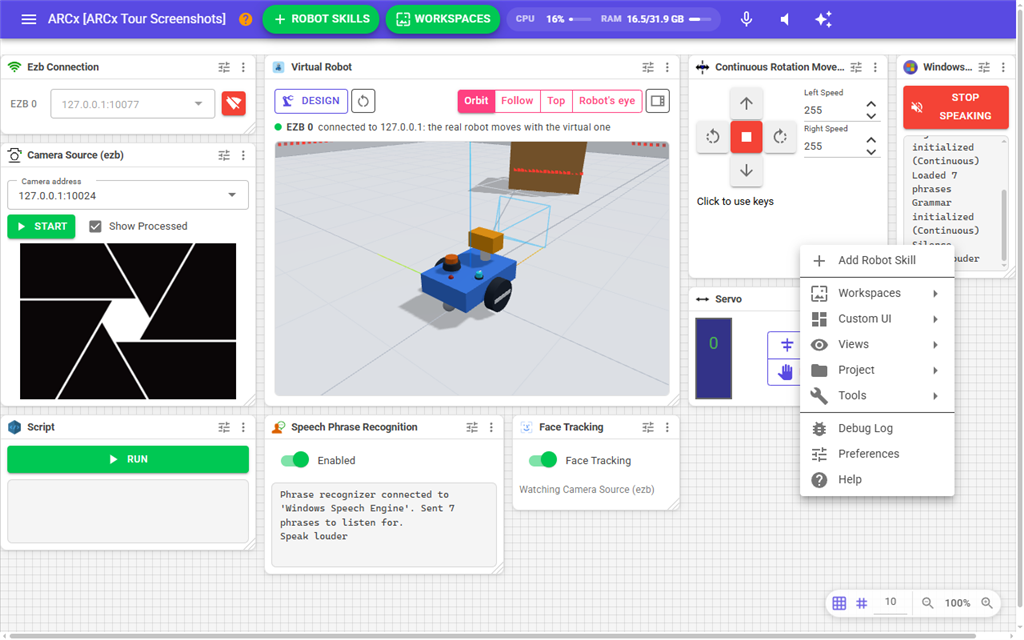This screenshot has width=1024, height=640.
Task: Expand the Custom UI submenu
Action: pos(877,319)
